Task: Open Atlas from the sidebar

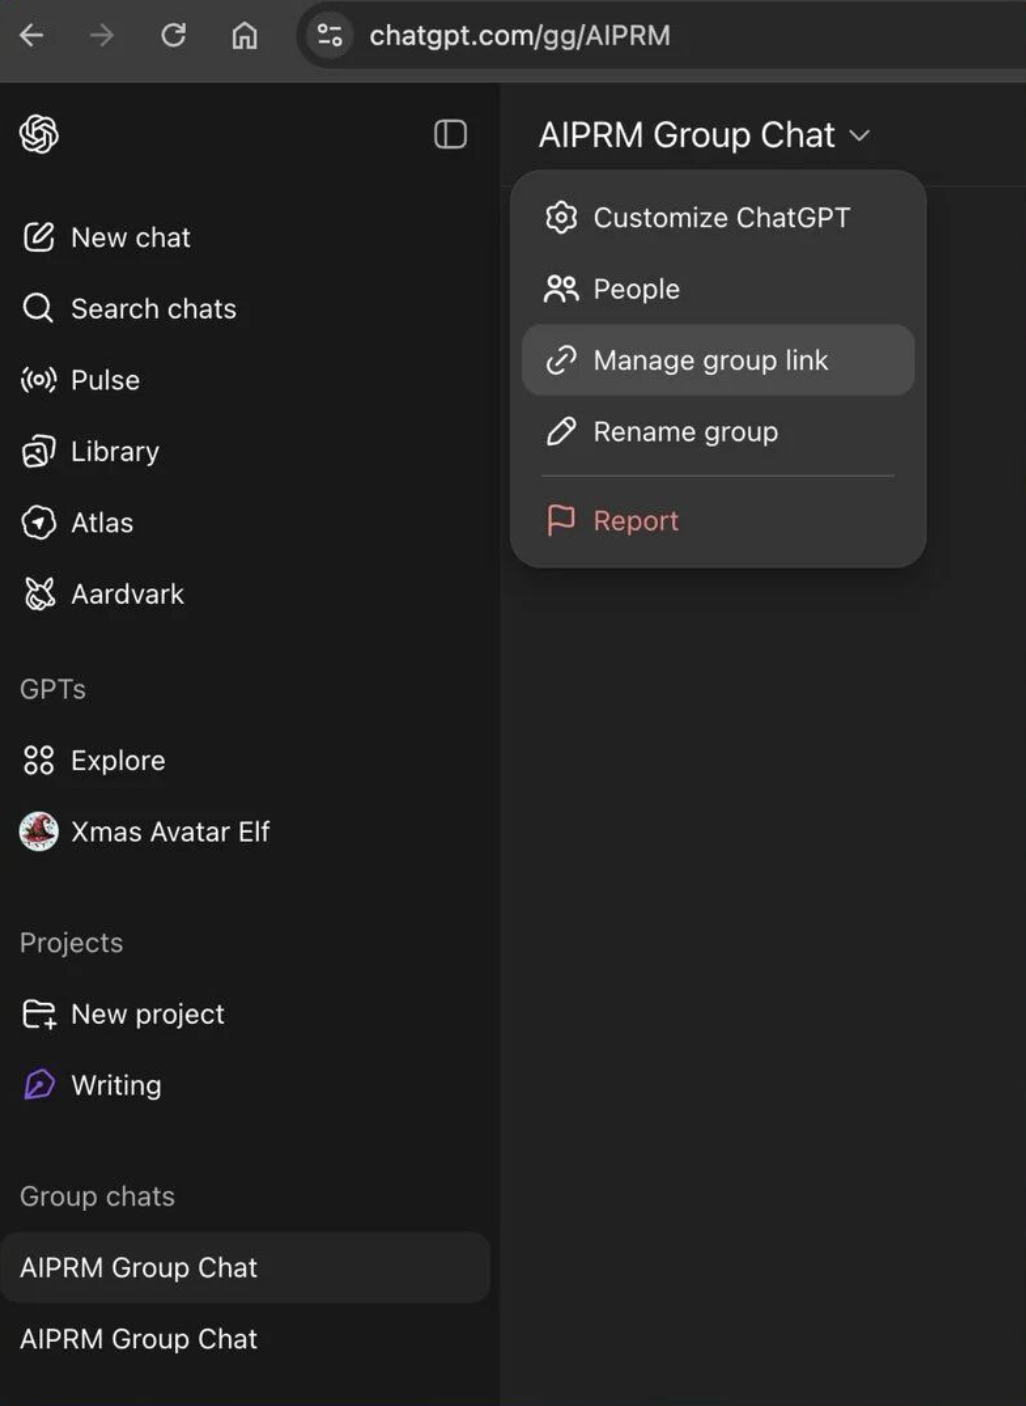Action: (x=101, y=523)
